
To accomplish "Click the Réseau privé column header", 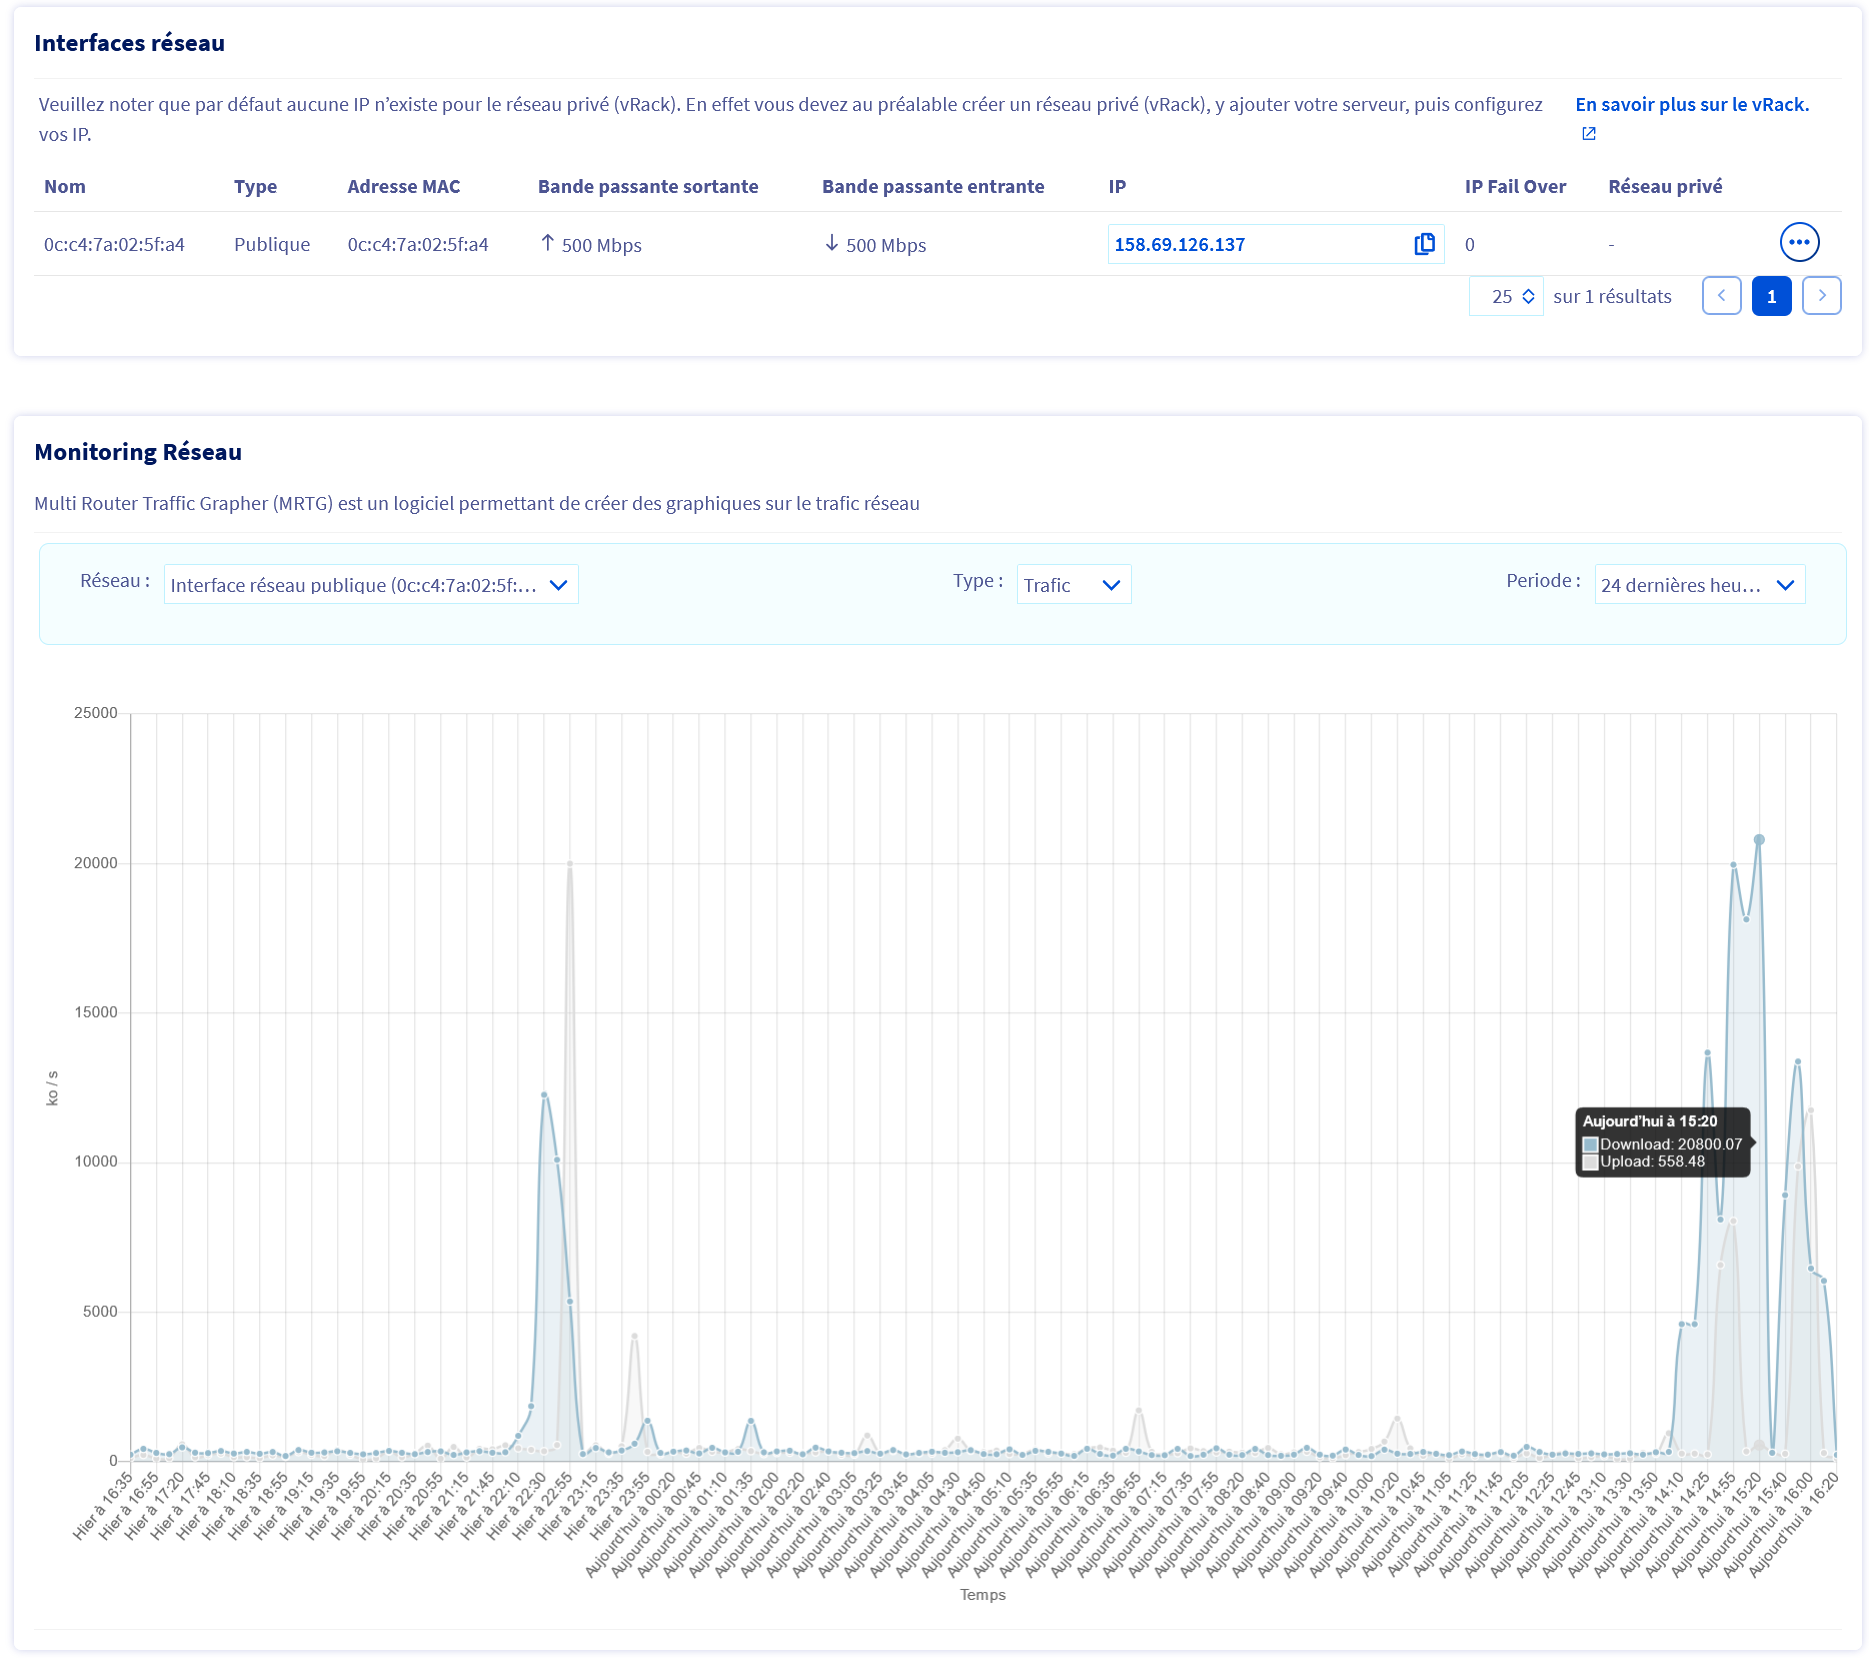I will click(1665, 187).
